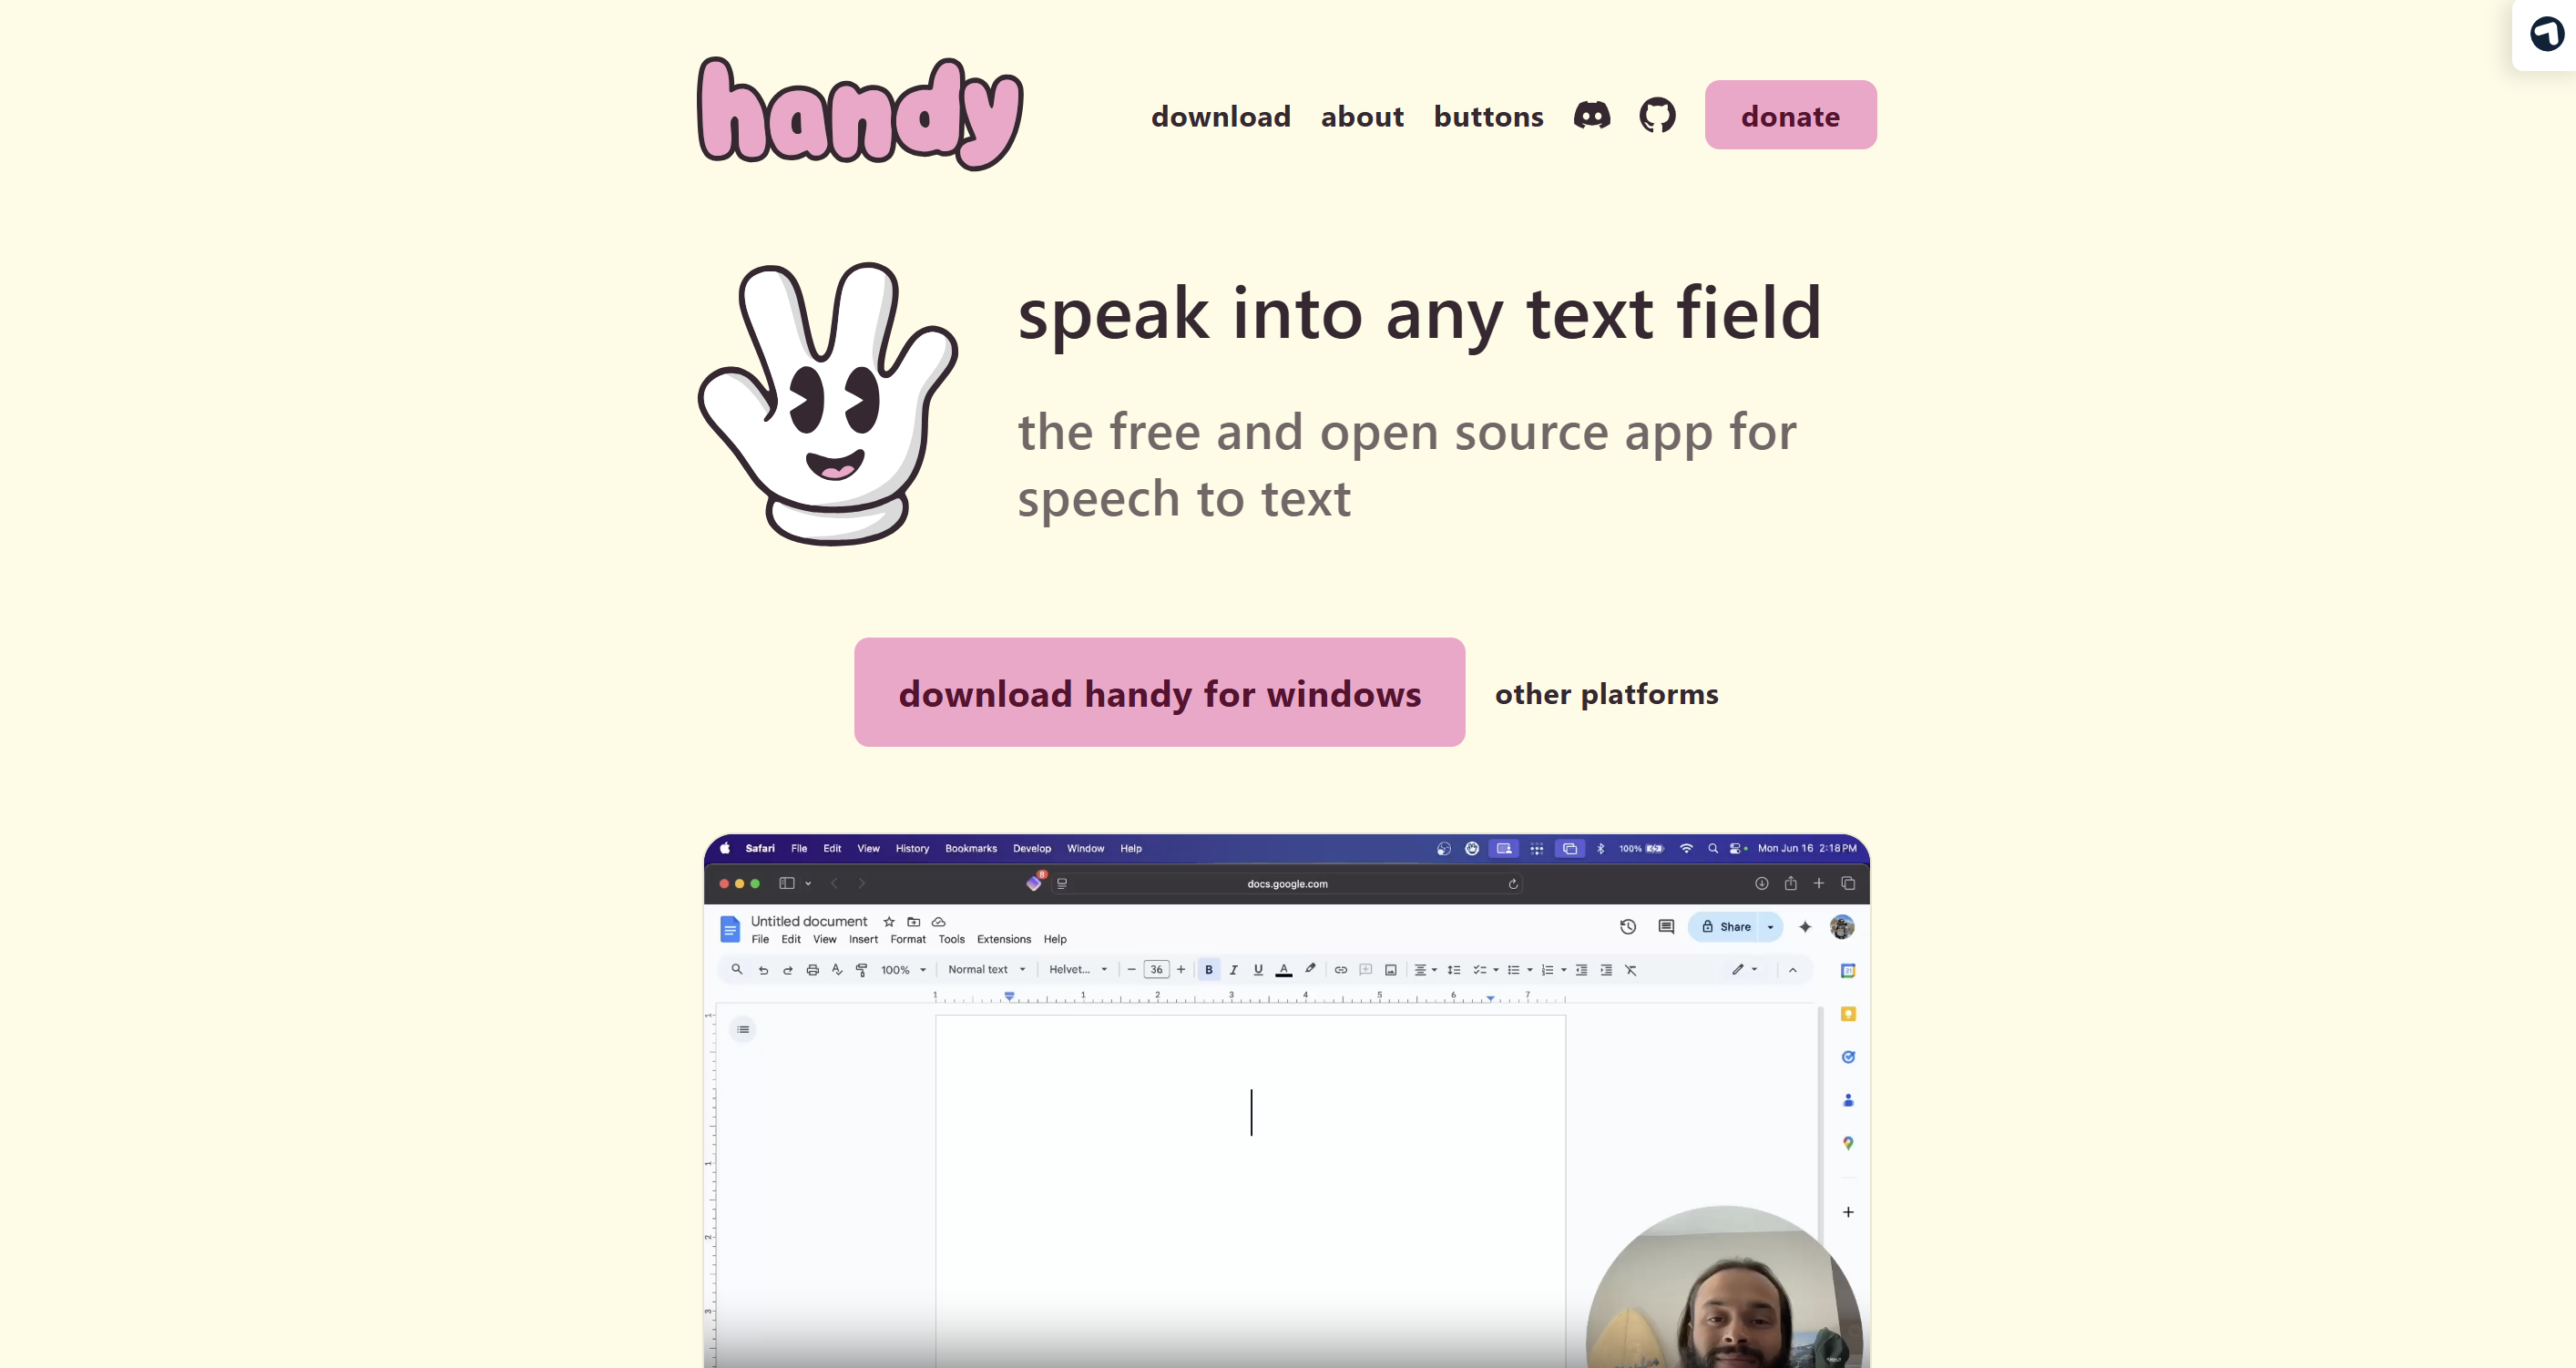Insert a link via the toolbar

click(1340, 970)
